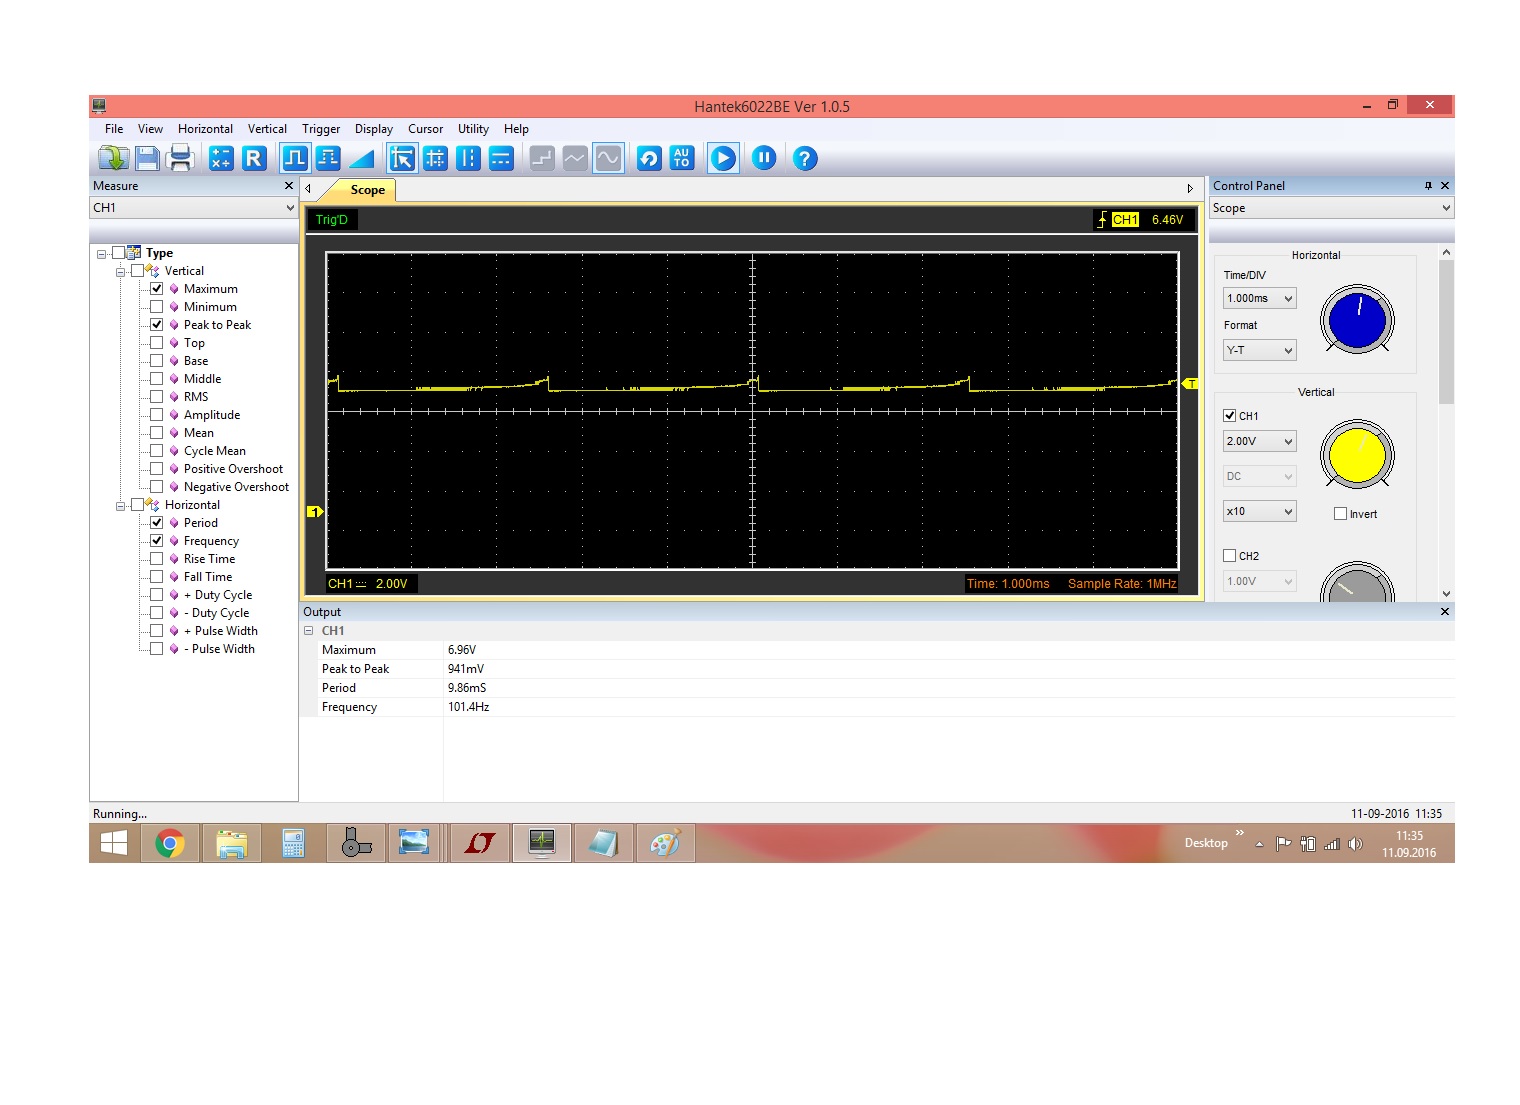Open the Control Panel Scope dropdown
The height and width of the screenshot is (1105, 1520).
pyautogui.click(x=1332, y=208)
